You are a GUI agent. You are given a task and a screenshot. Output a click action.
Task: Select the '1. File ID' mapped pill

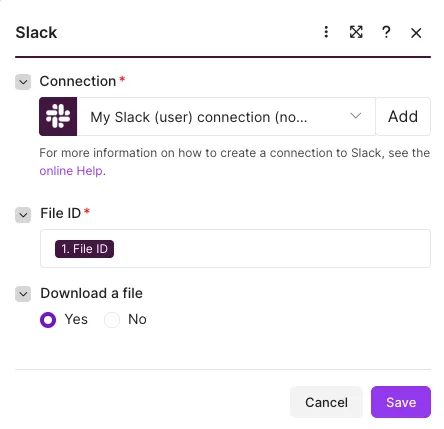coord(84,249)
